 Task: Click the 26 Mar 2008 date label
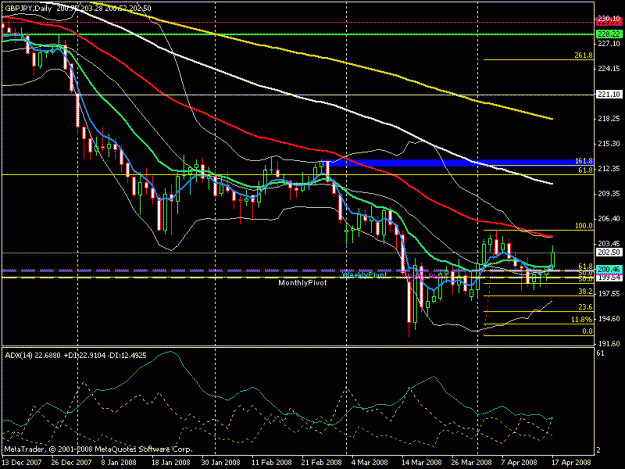click(x=472, y=463)
